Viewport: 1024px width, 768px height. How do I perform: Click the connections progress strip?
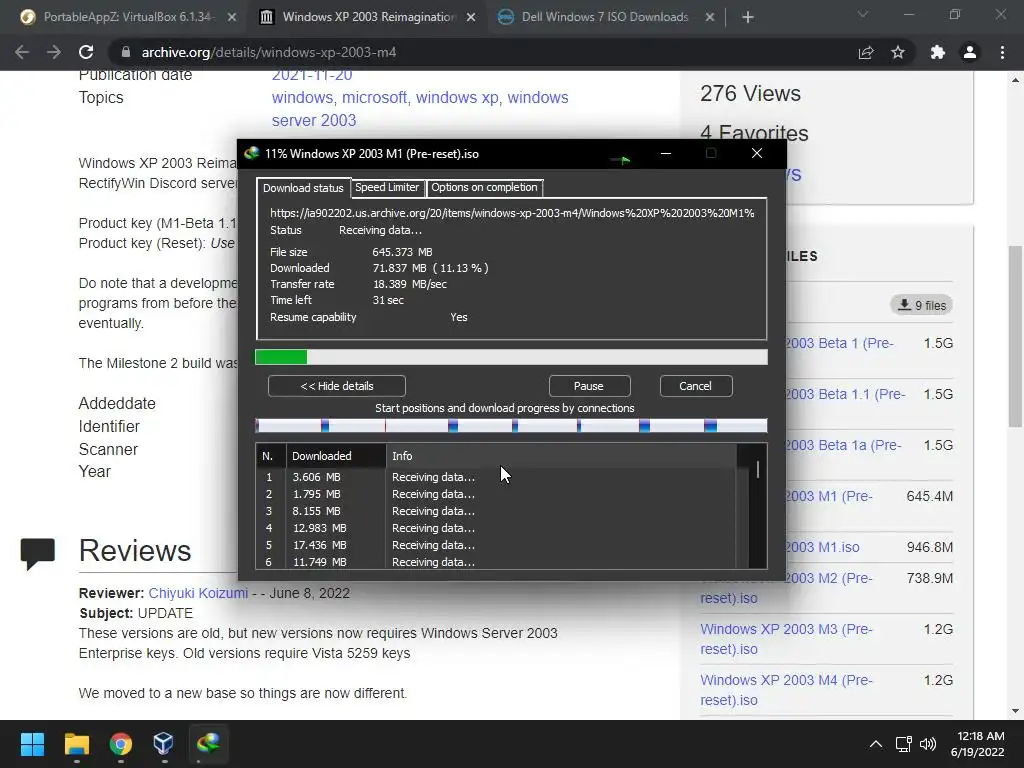pos(511,426)
